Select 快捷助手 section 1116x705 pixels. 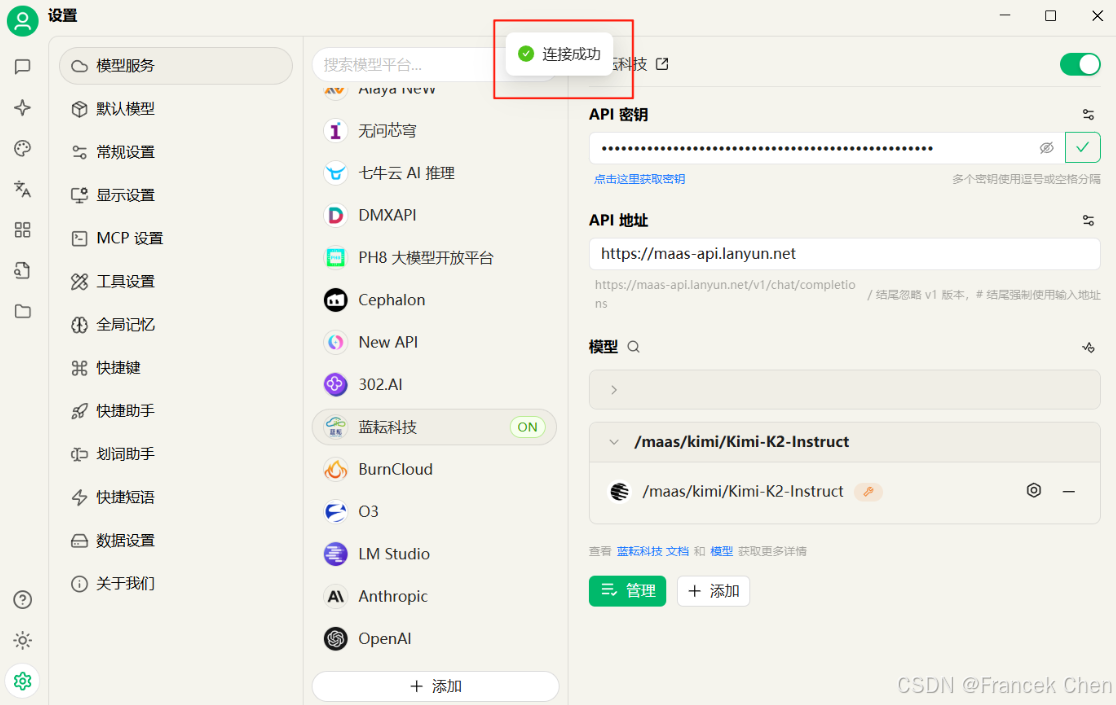click(176, 411)
